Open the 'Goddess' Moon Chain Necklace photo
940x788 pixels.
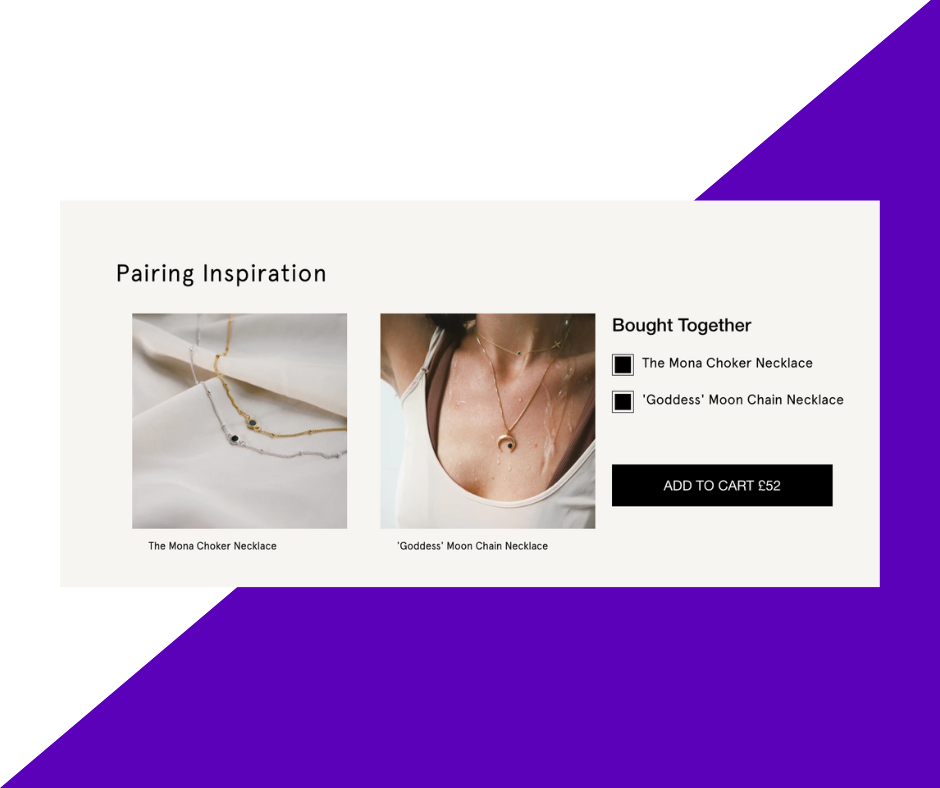[487, 421]
